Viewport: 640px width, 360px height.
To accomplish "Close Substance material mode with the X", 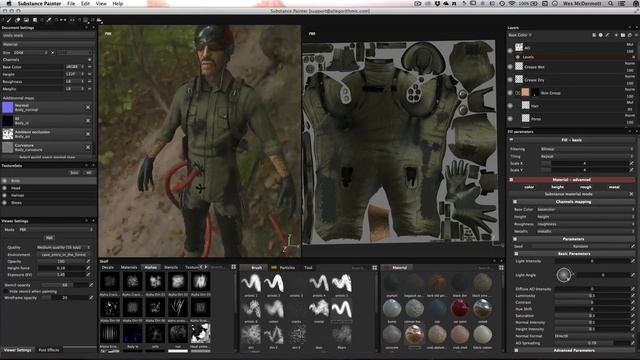I will point(631,194).
